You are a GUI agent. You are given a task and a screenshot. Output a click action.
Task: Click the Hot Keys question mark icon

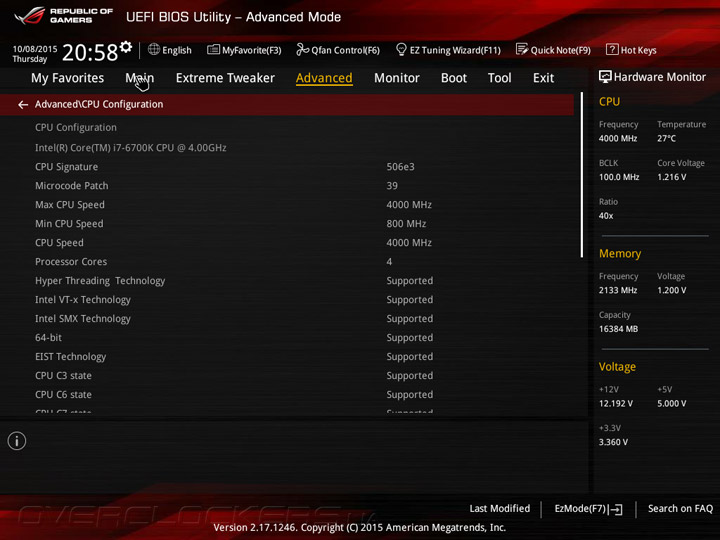click(x=612, y=49)
